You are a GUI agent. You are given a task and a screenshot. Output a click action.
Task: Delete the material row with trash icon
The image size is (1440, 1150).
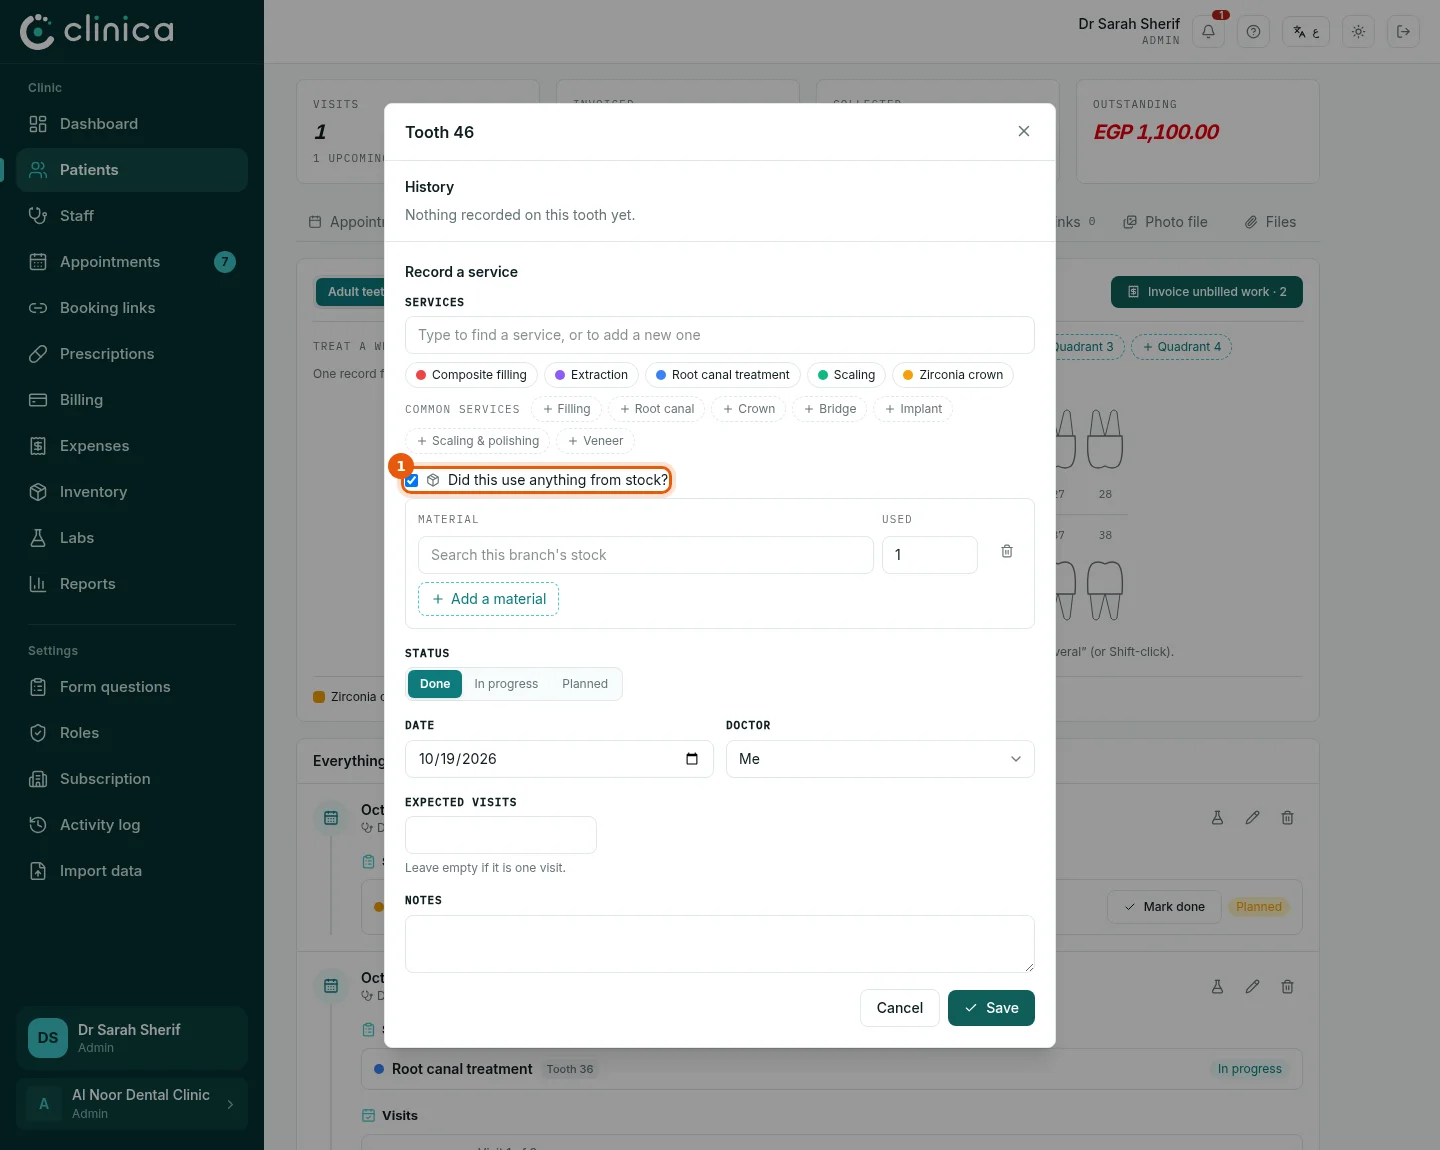1007,551
